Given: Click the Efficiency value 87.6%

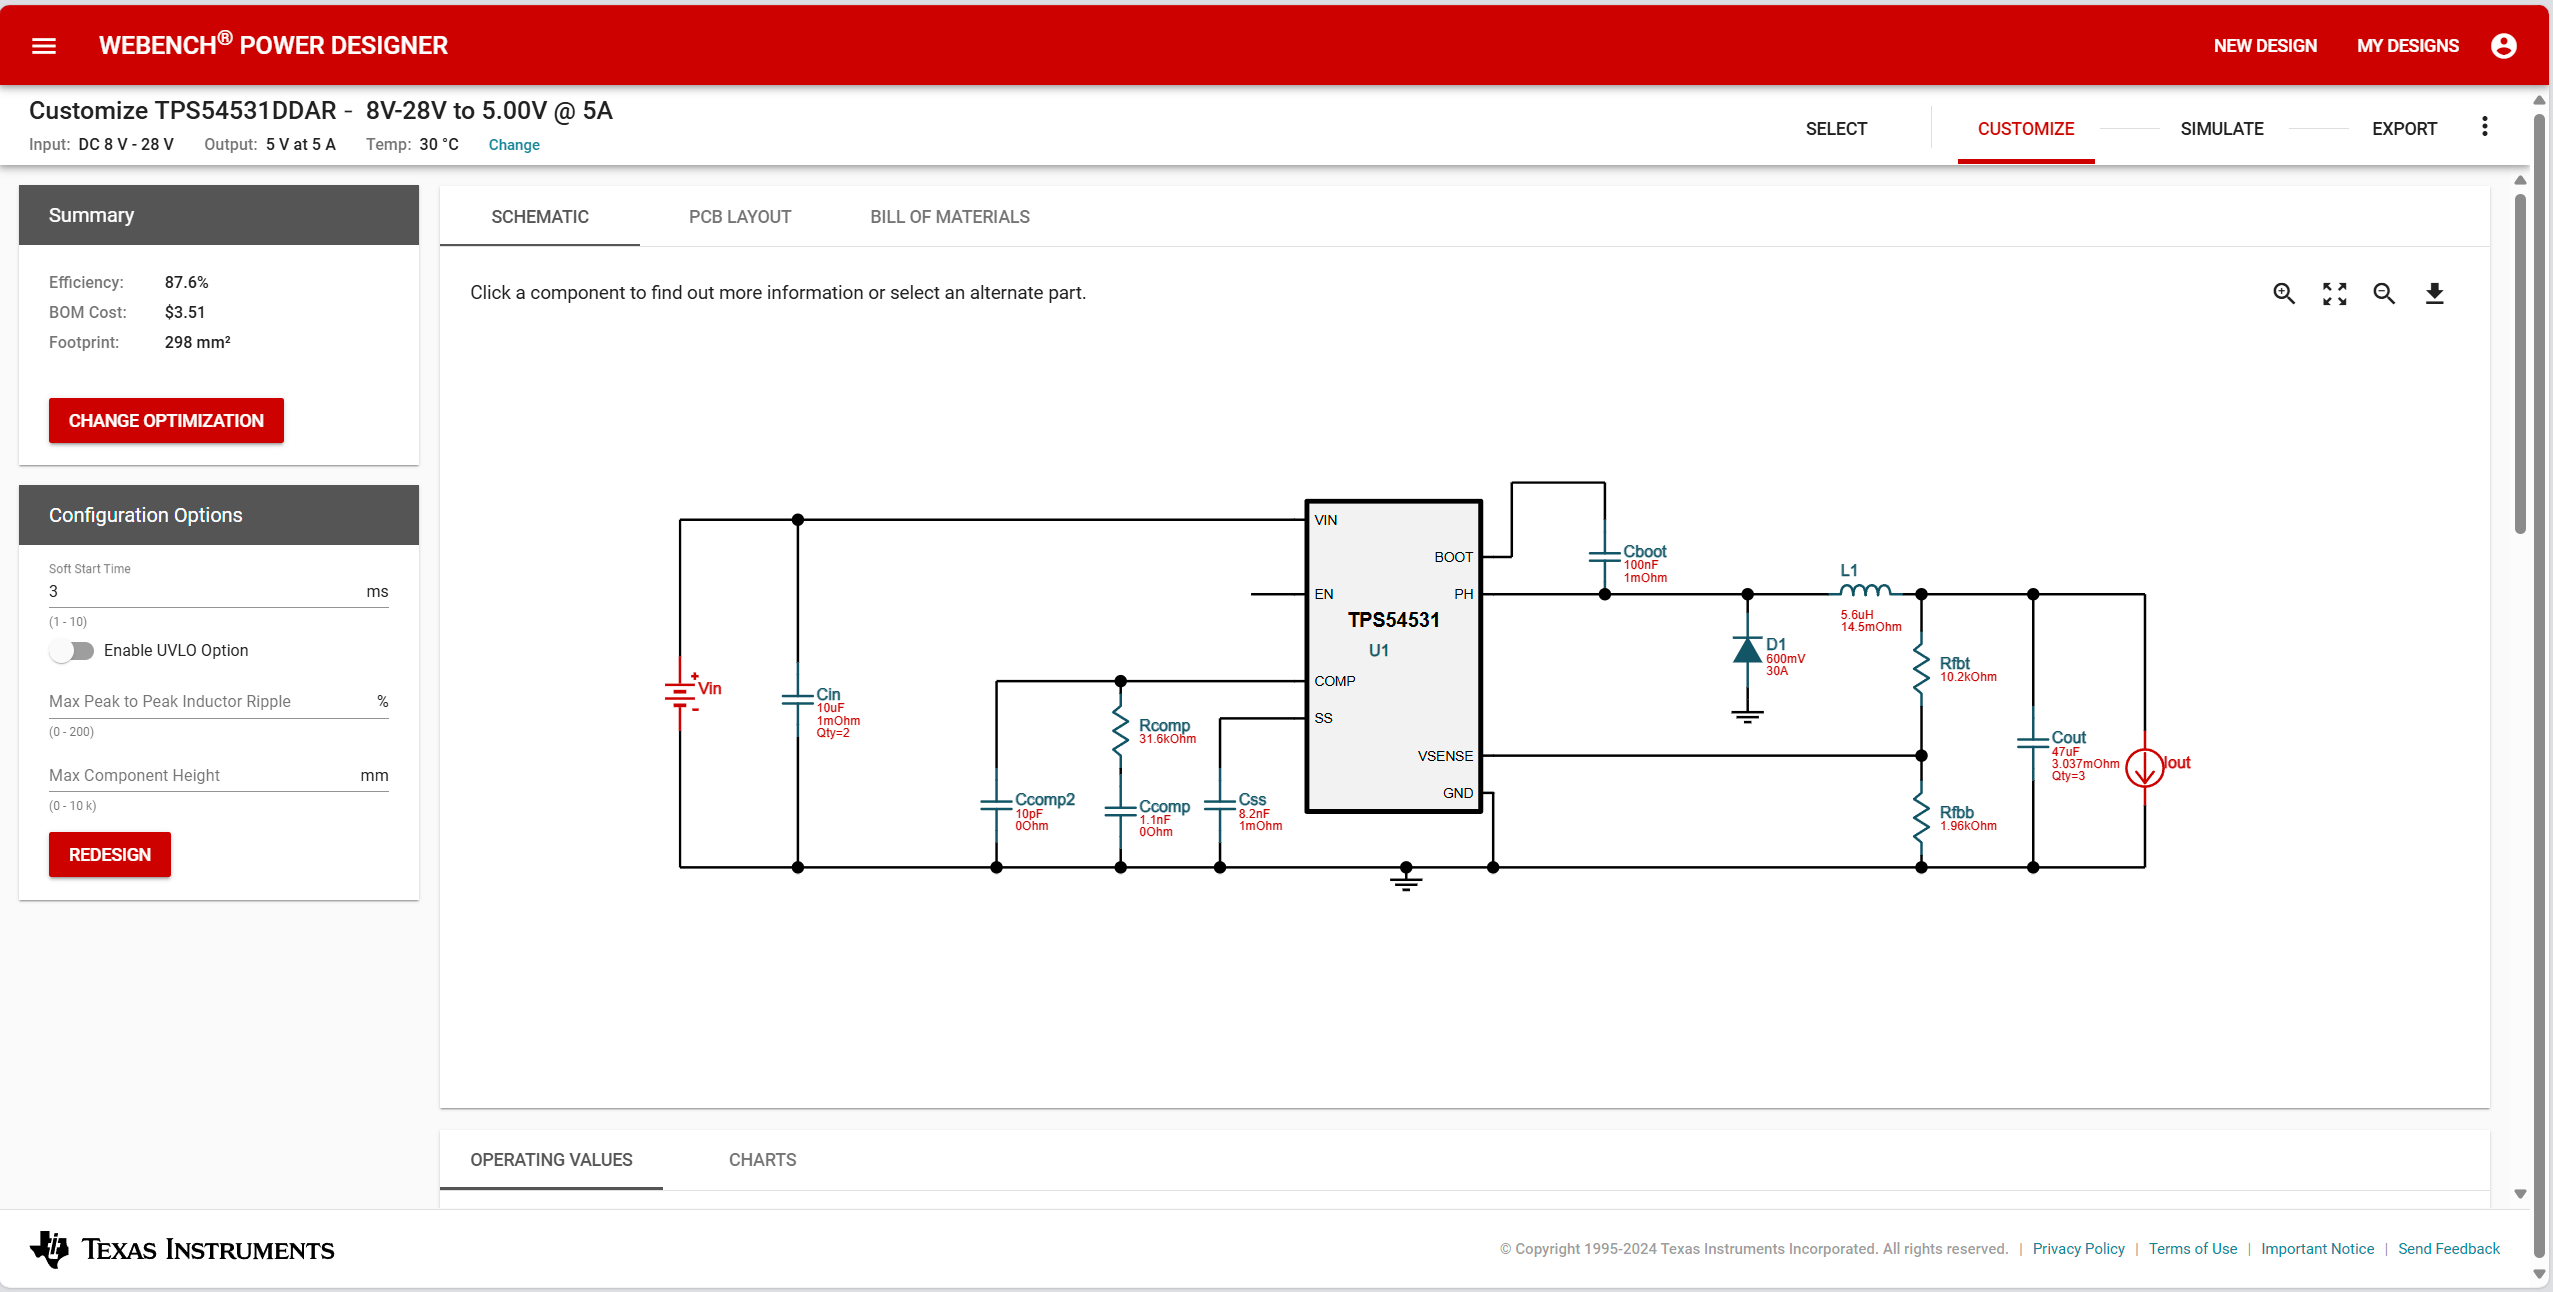Looking at the screenshot, I should 186,283.
